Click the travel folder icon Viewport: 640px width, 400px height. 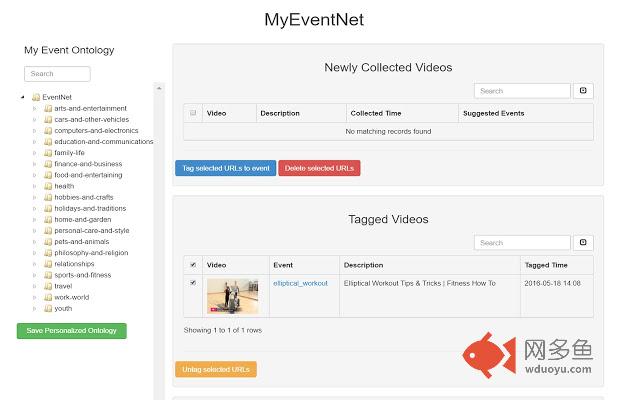click(48, 286)
